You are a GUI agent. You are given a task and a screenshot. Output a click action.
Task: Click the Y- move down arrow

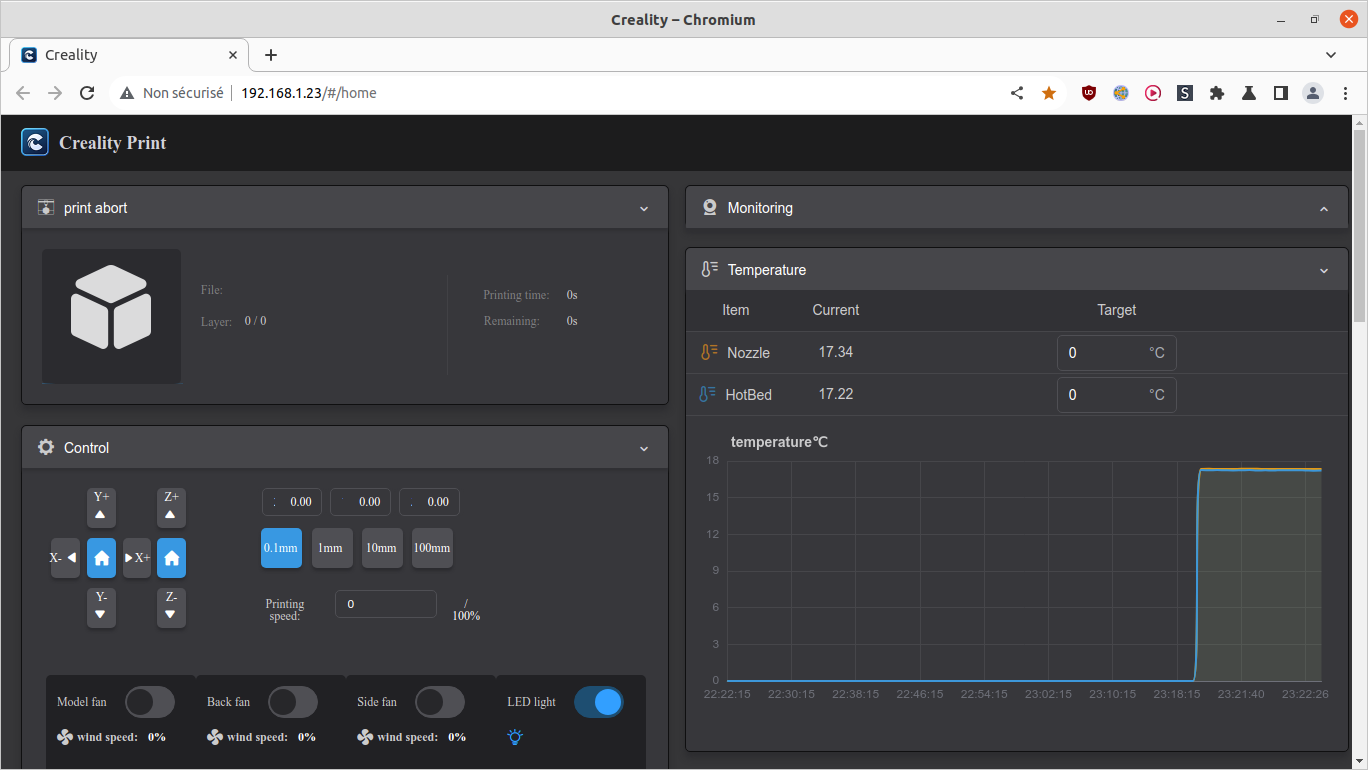pos(101,607)
